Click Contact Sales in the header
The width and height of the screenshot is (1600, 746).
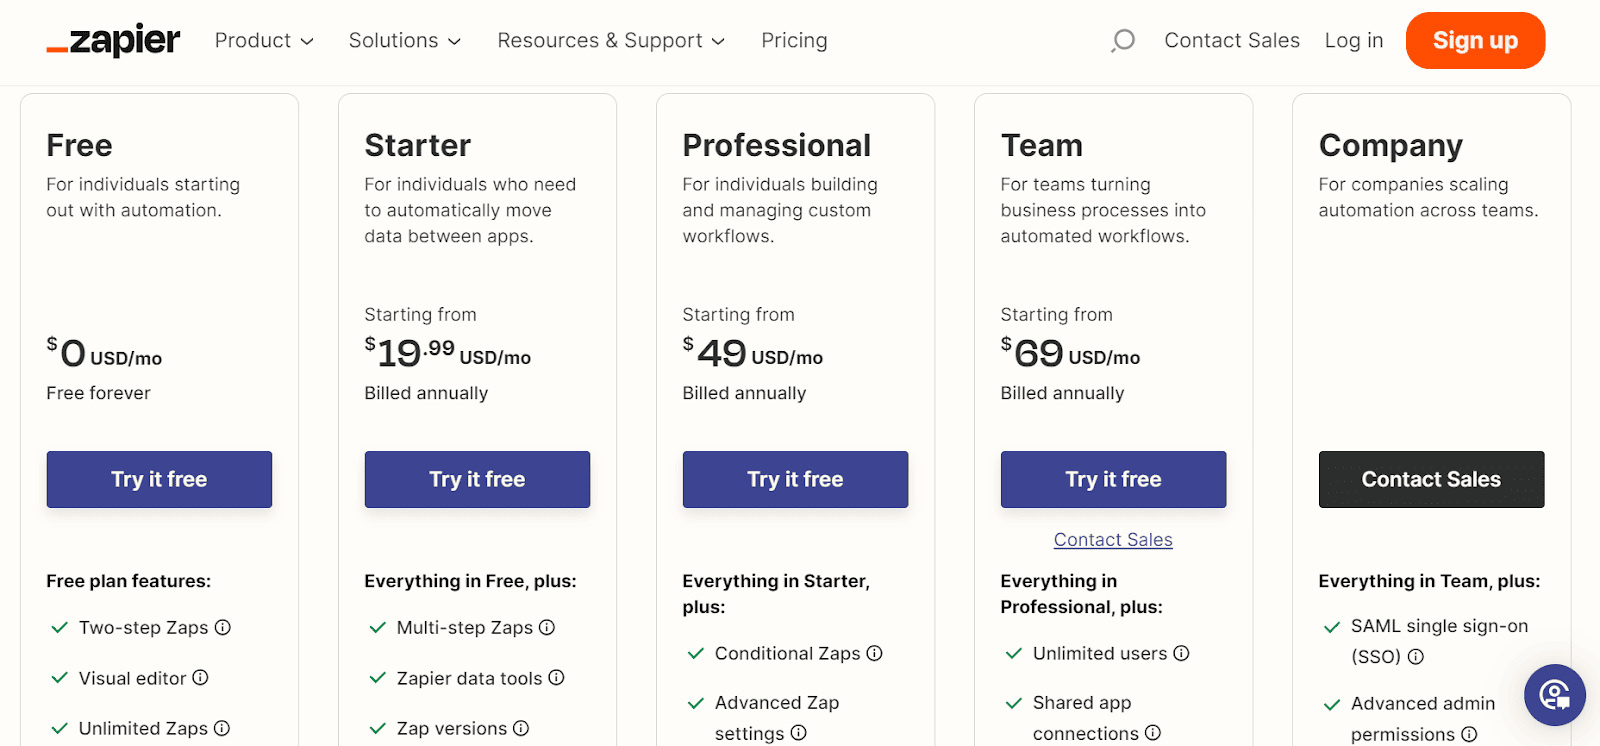tap(1231, 40)
